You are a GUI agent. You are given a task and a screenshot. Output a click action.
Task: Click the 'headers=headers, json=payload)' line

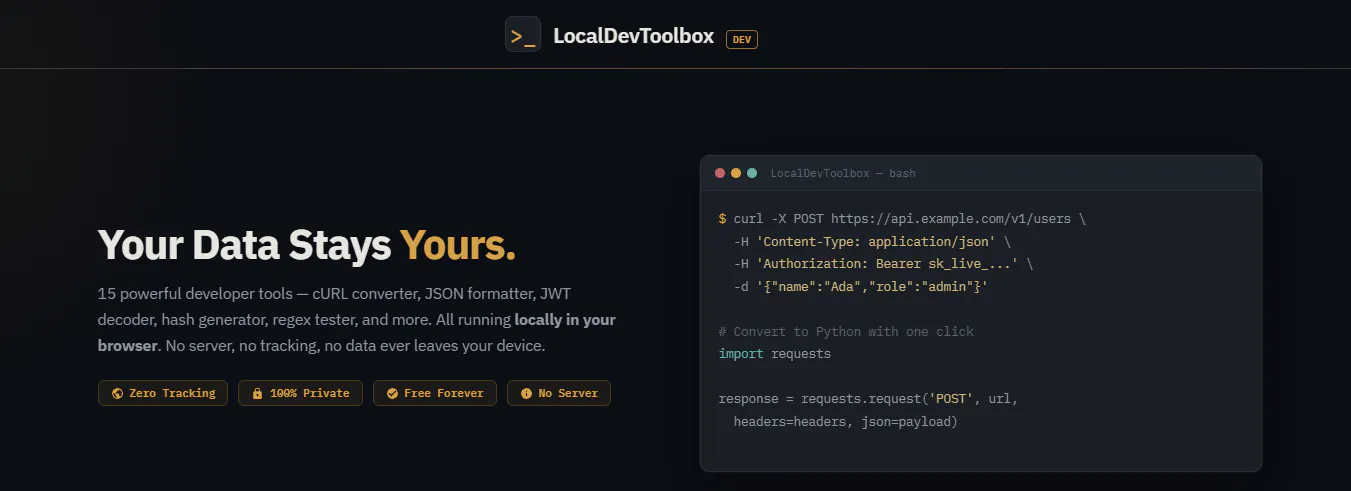(x=846, y=422)
